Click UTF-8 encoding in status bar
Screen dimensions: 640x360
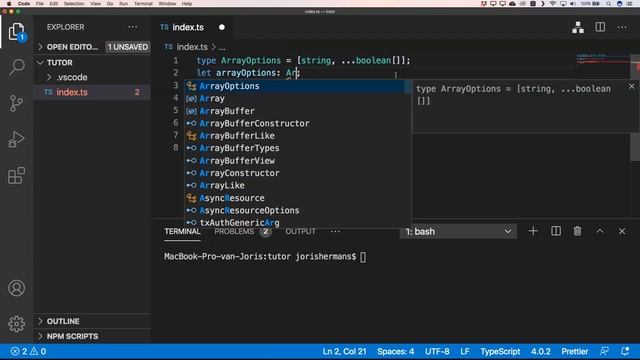[x=437, y=351]
